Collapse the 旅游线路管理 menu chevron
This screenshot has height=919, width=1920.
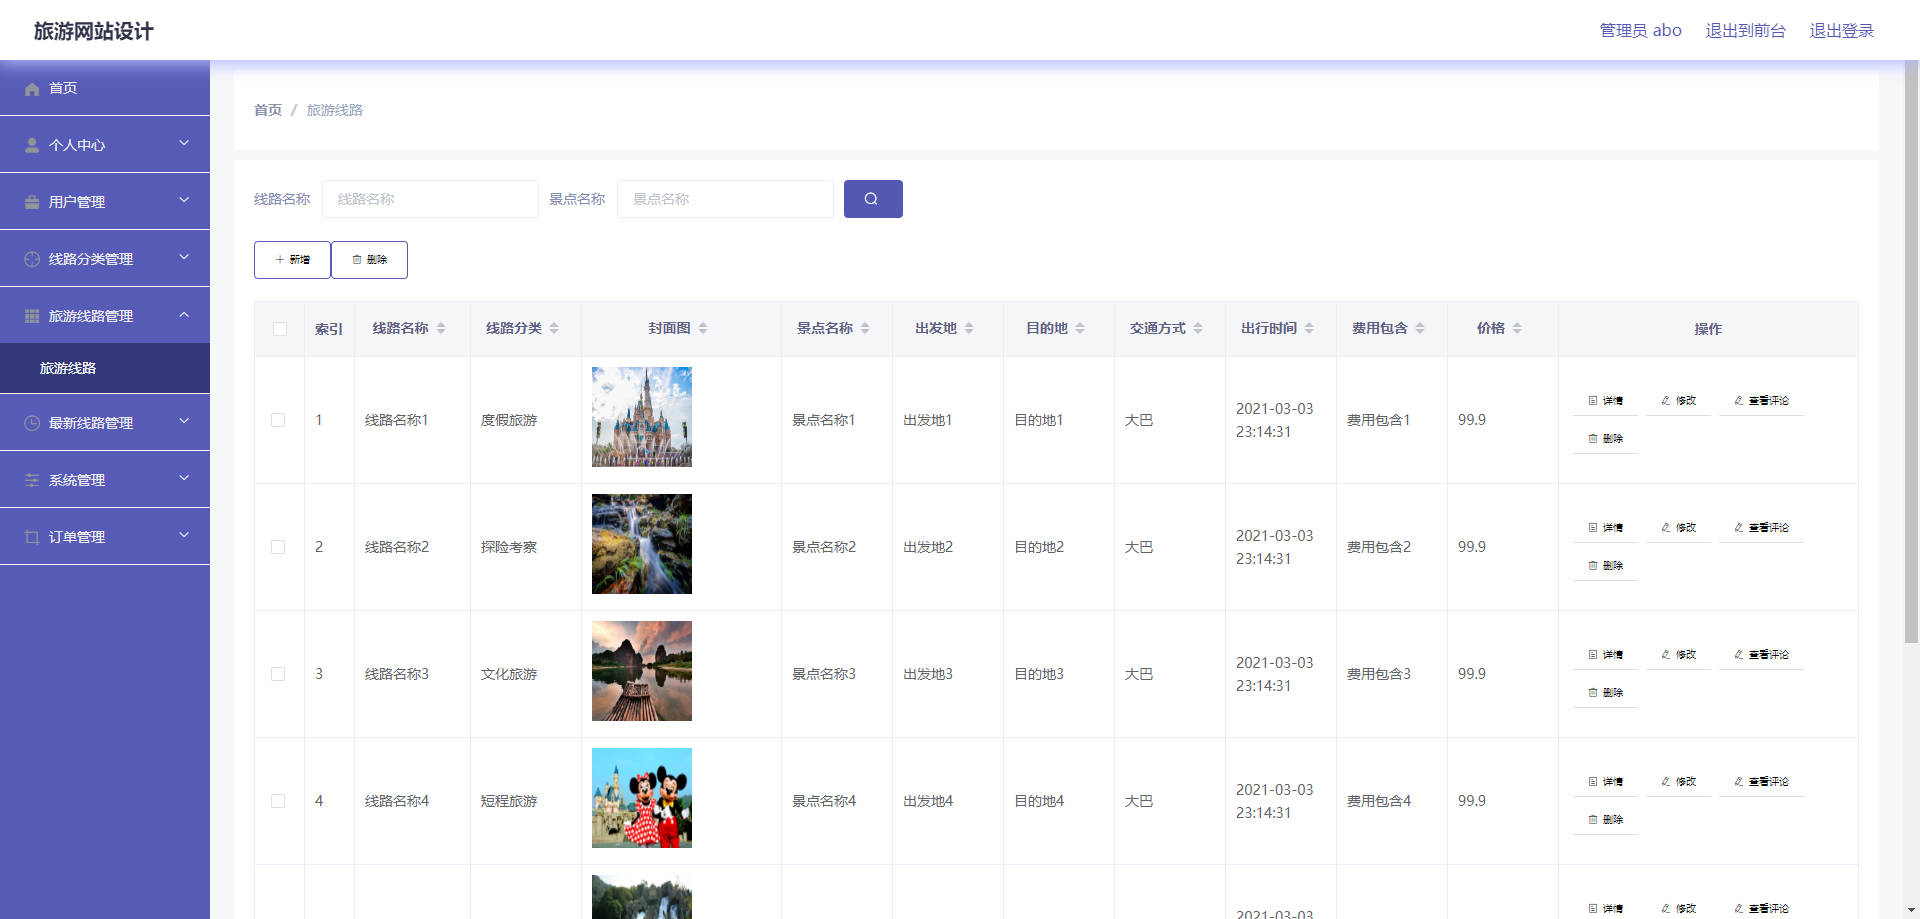(x=184, y=314)
